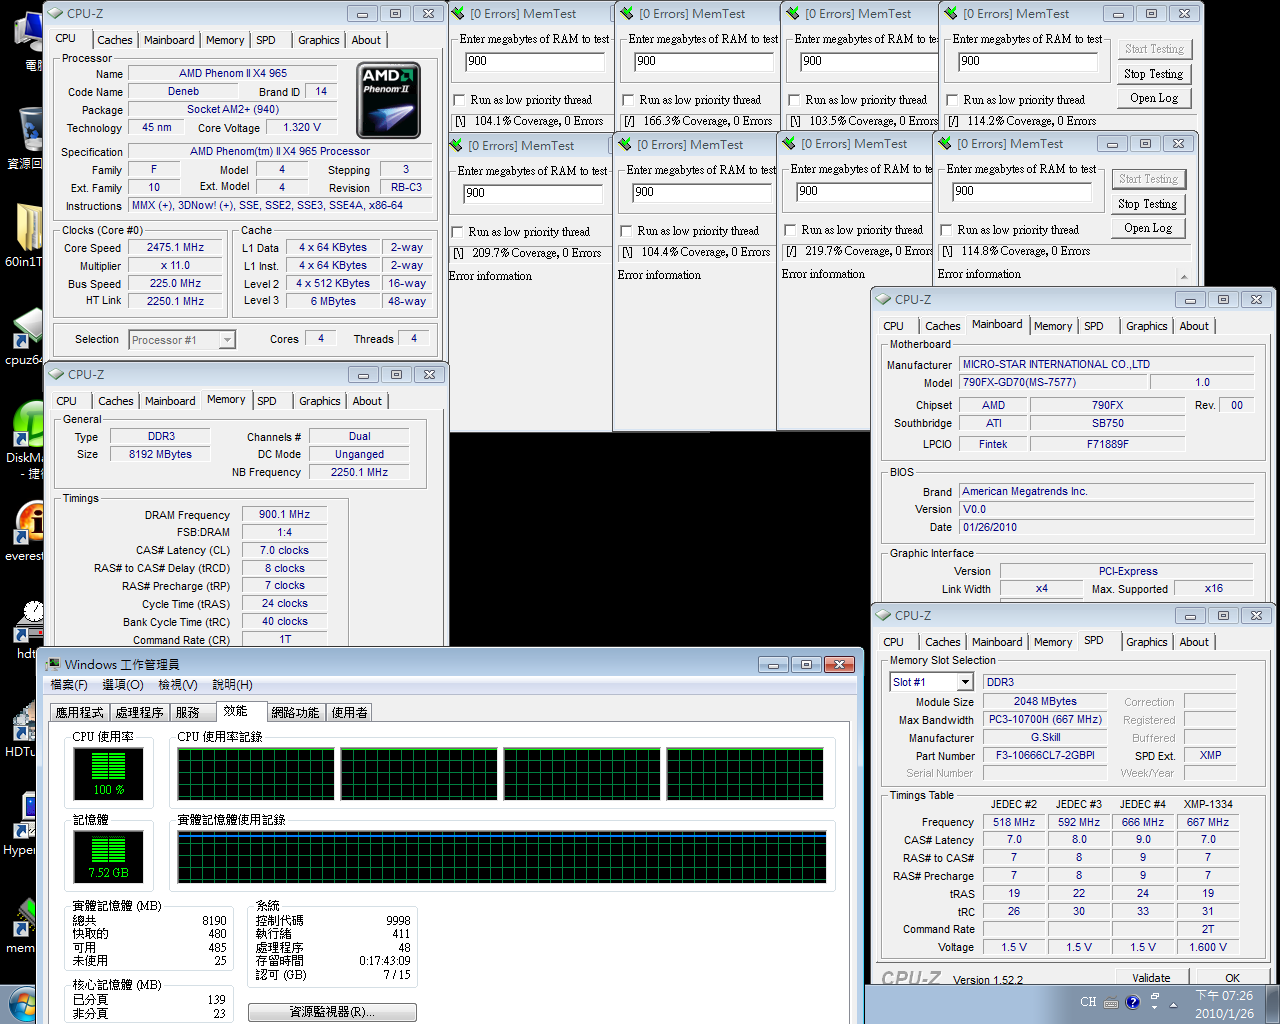Tick low priority thread in MemTest at 209.7% Coverage

coord(457,232)
